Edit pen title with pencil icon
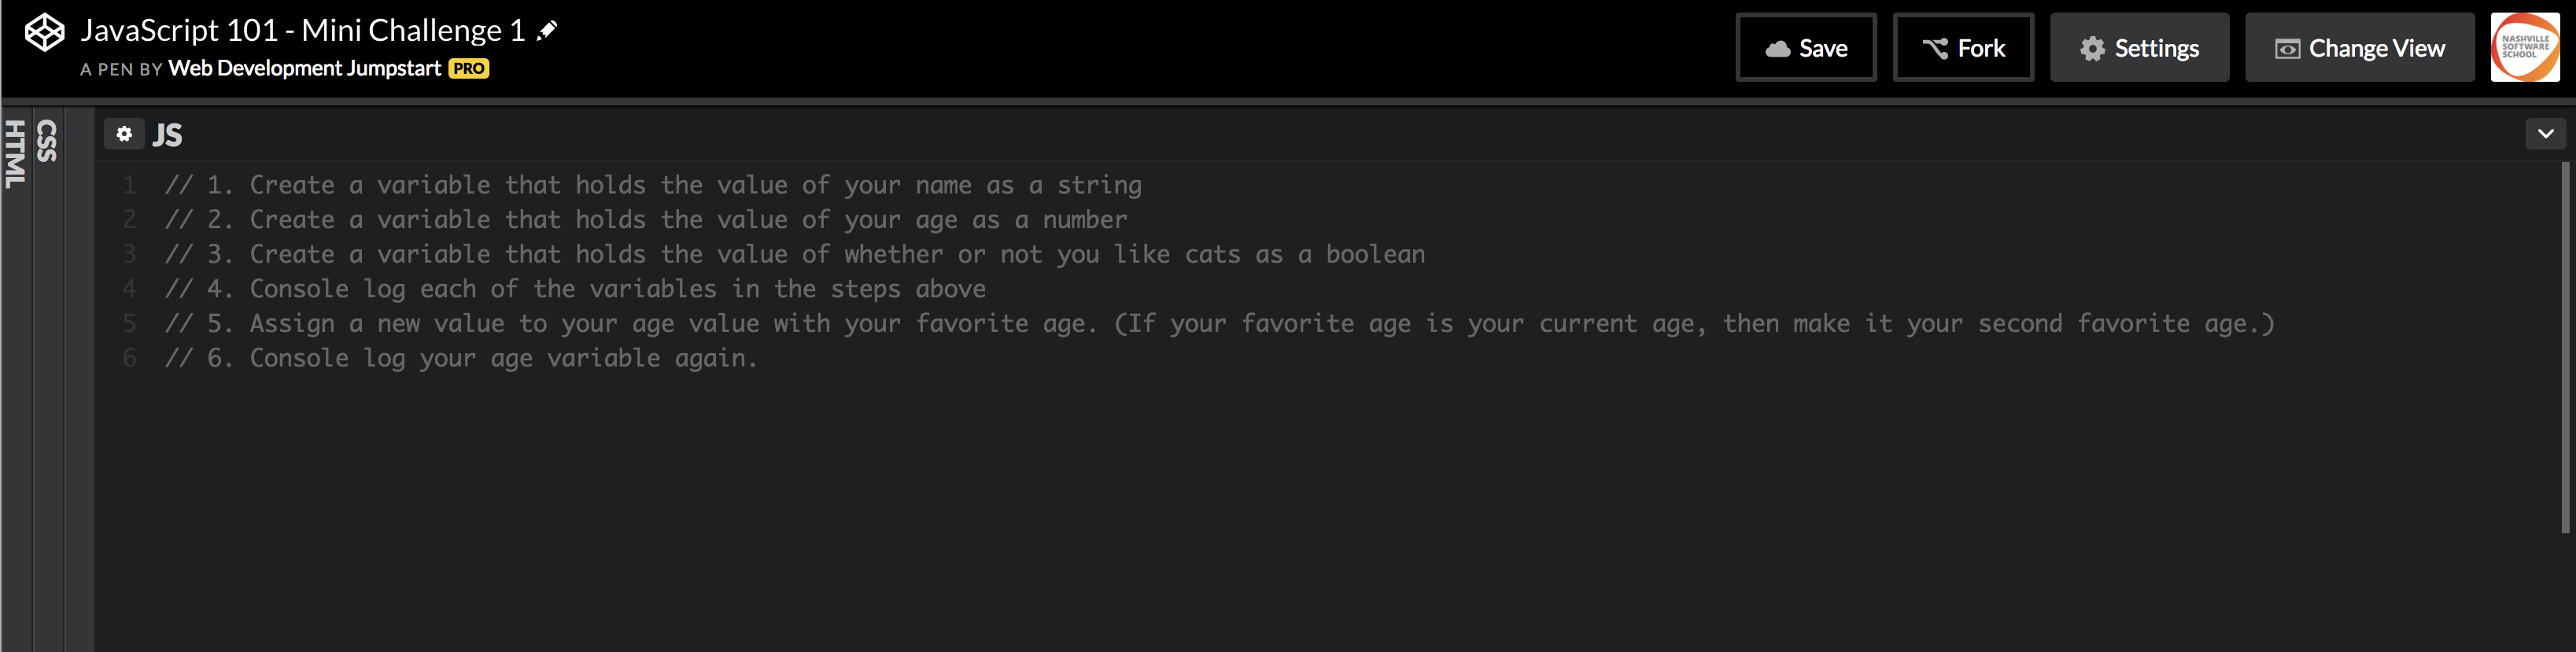Viewport: 2576px width, 652px height. (x=547, y=31)
